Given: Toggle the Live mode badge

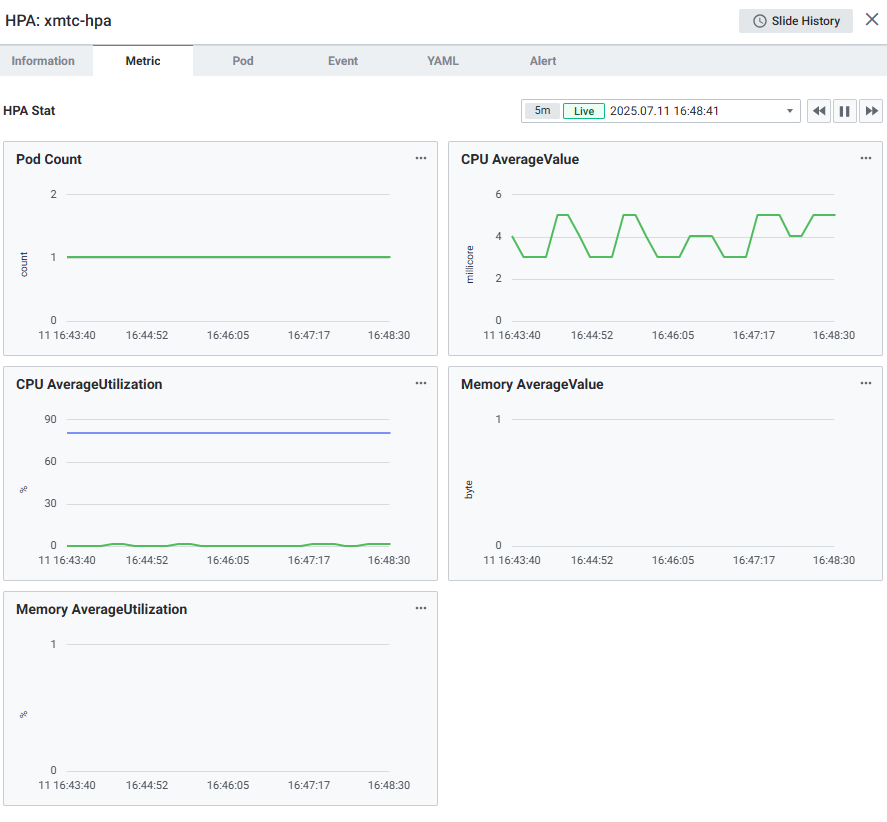Looking at the screenshot, I should (583, 111).
